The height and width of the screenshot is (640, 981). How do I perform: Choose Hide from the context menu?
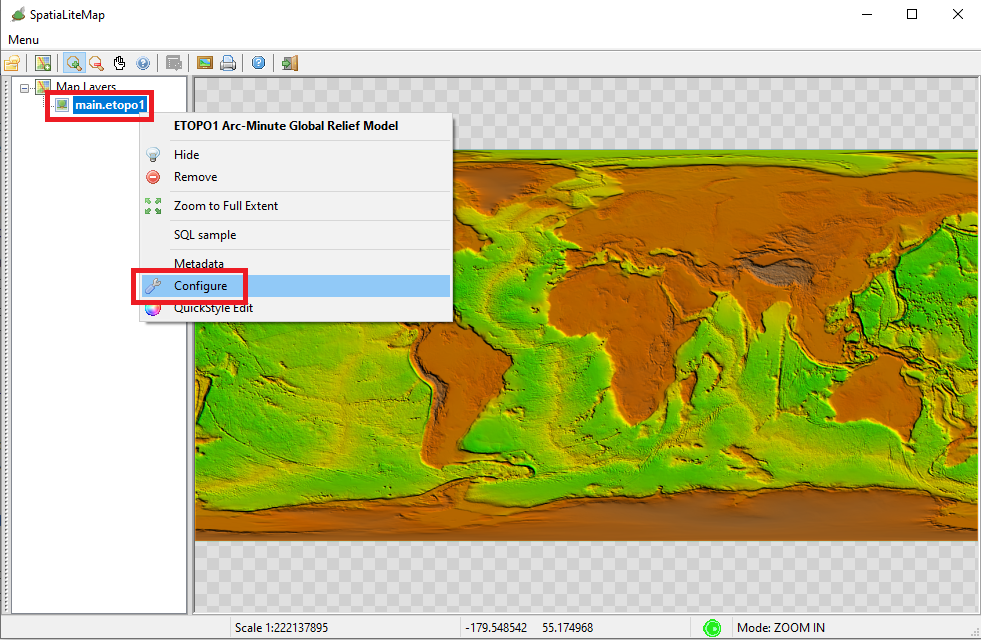[x=295, y=155]
